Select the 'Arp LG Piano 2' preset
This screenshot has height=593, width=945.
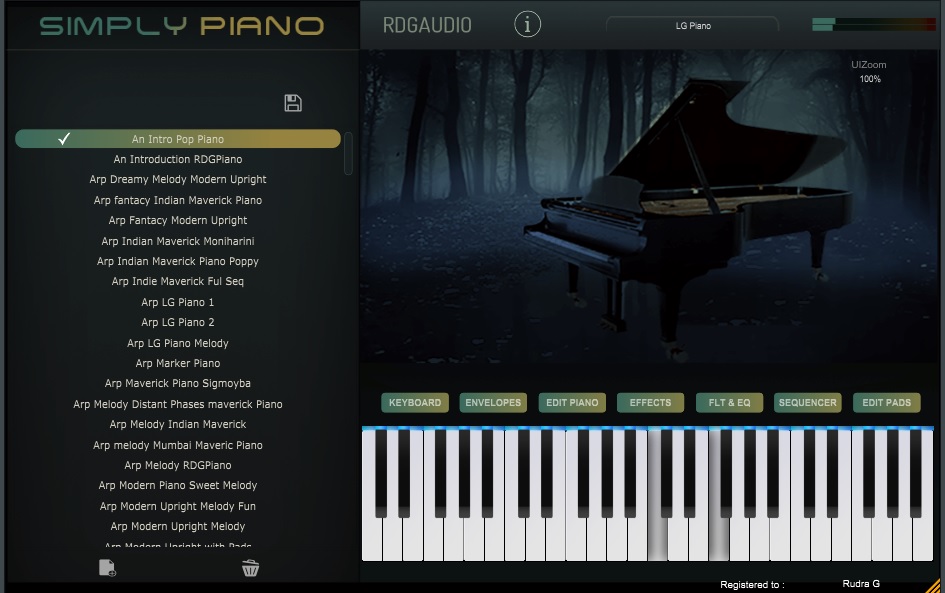pos(178,322)
